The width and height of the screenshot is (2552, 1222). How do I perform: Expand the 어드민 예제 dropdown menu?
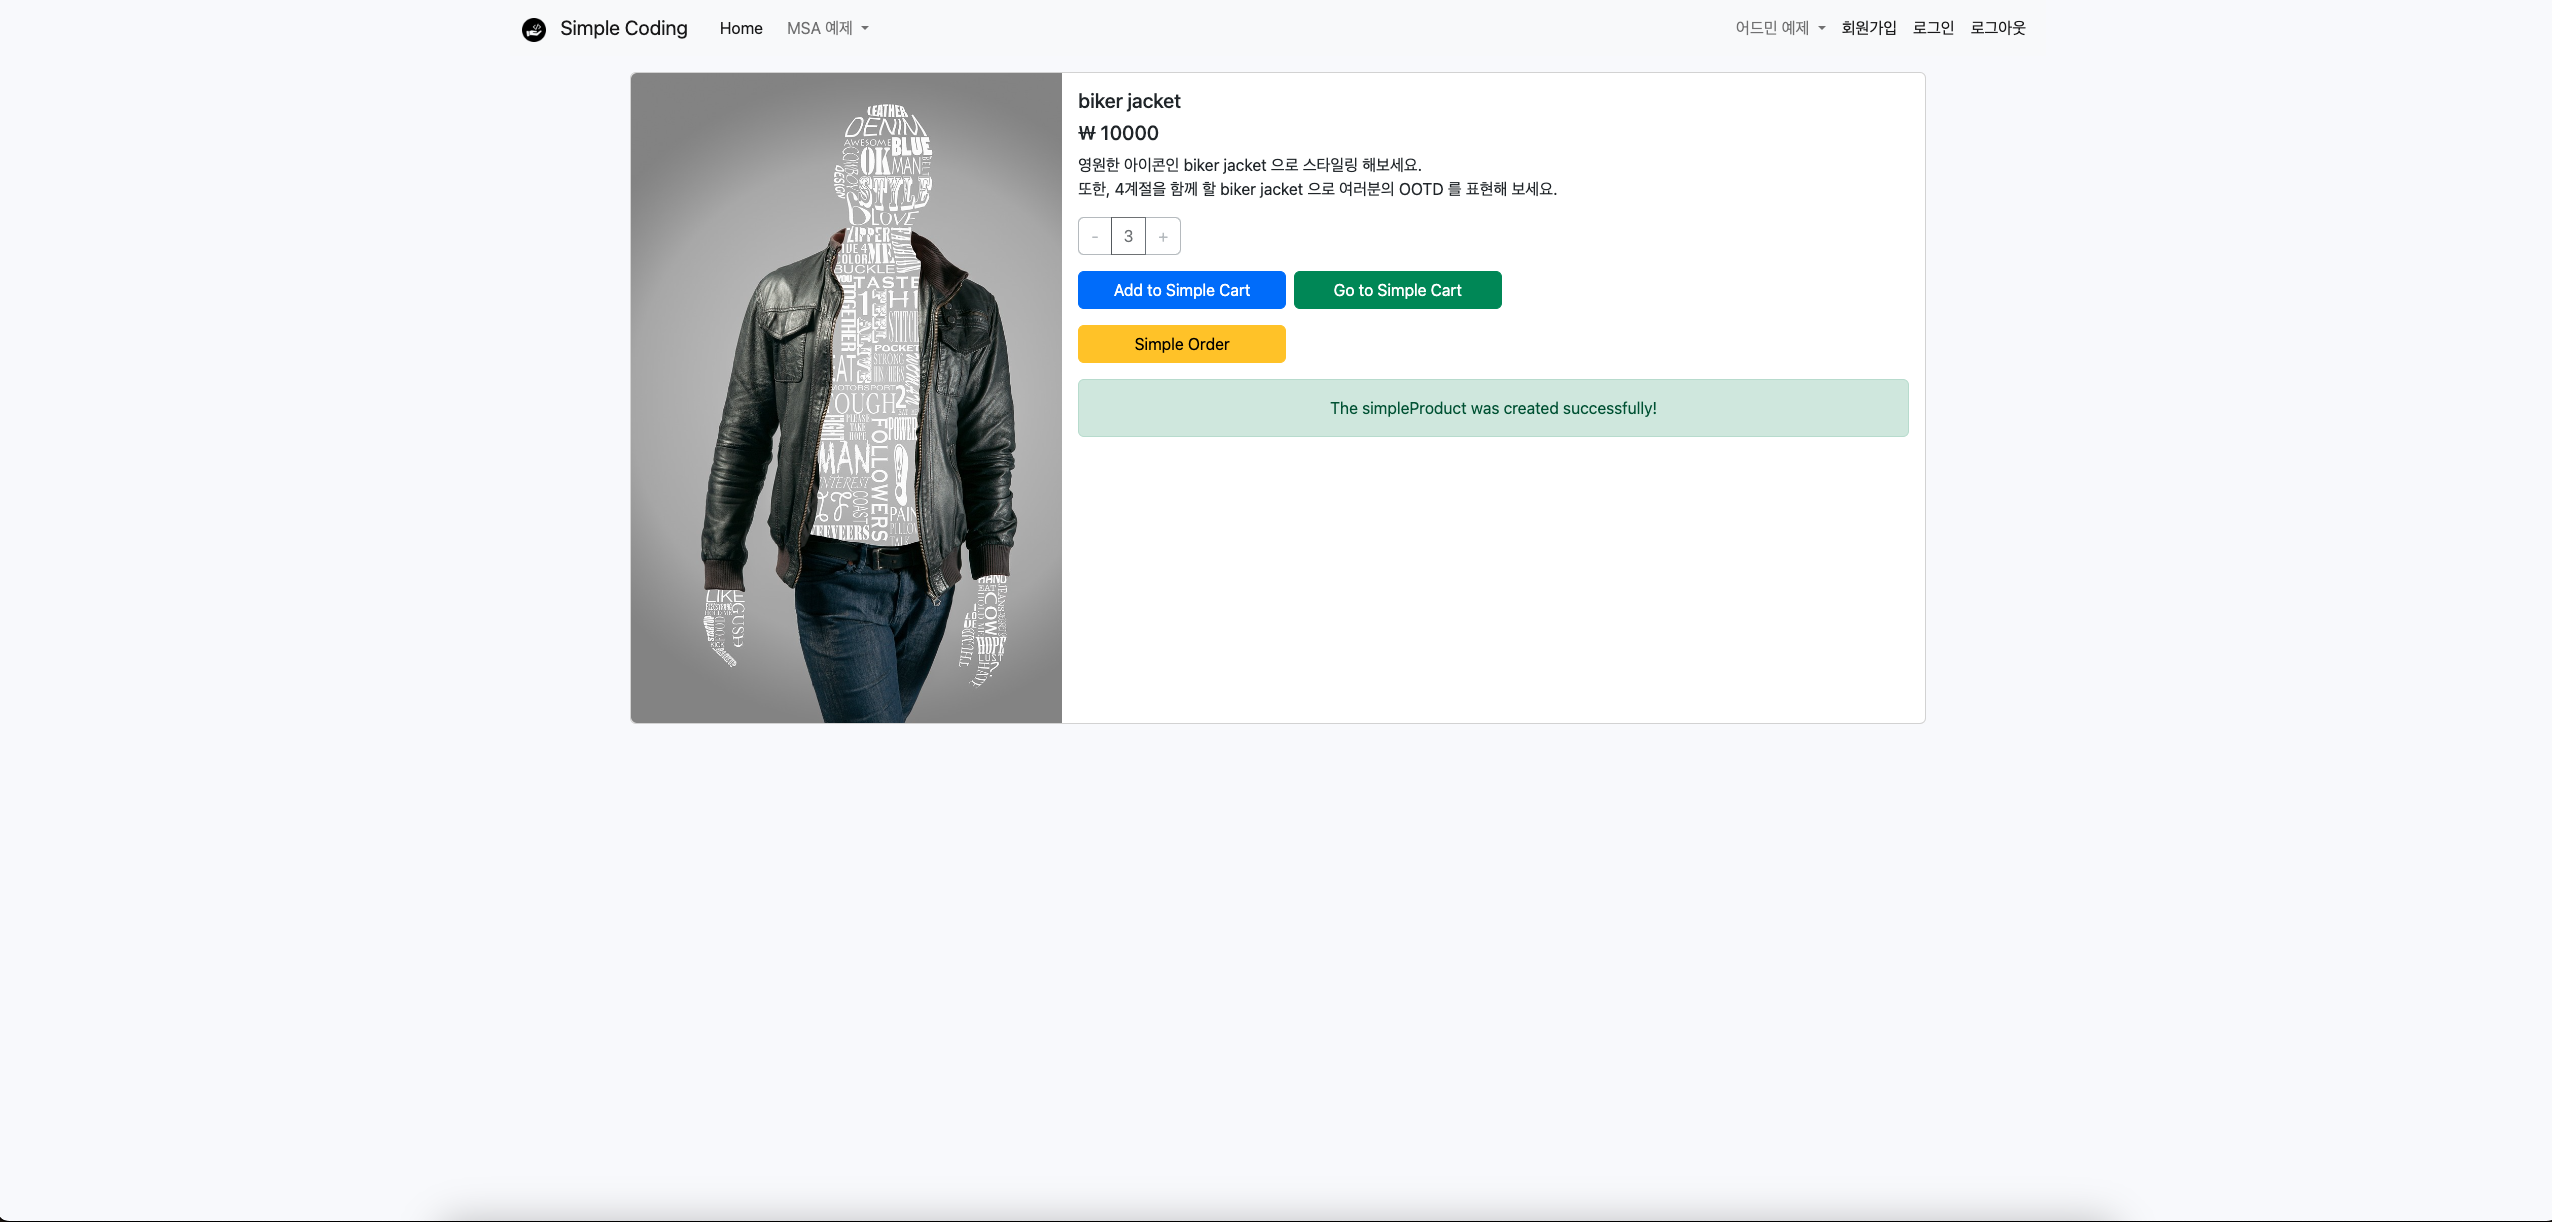[1771, 28]
